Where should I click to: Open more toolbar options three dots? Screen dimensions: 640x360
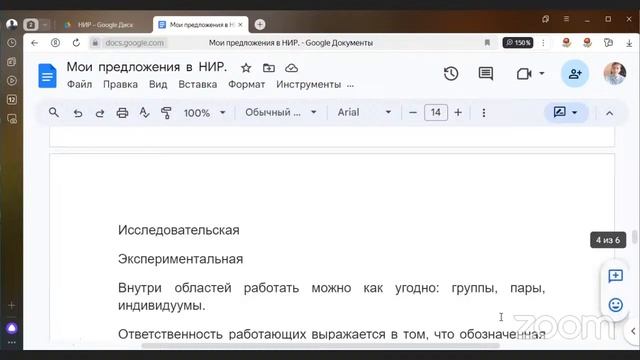[x=484, y=113]
